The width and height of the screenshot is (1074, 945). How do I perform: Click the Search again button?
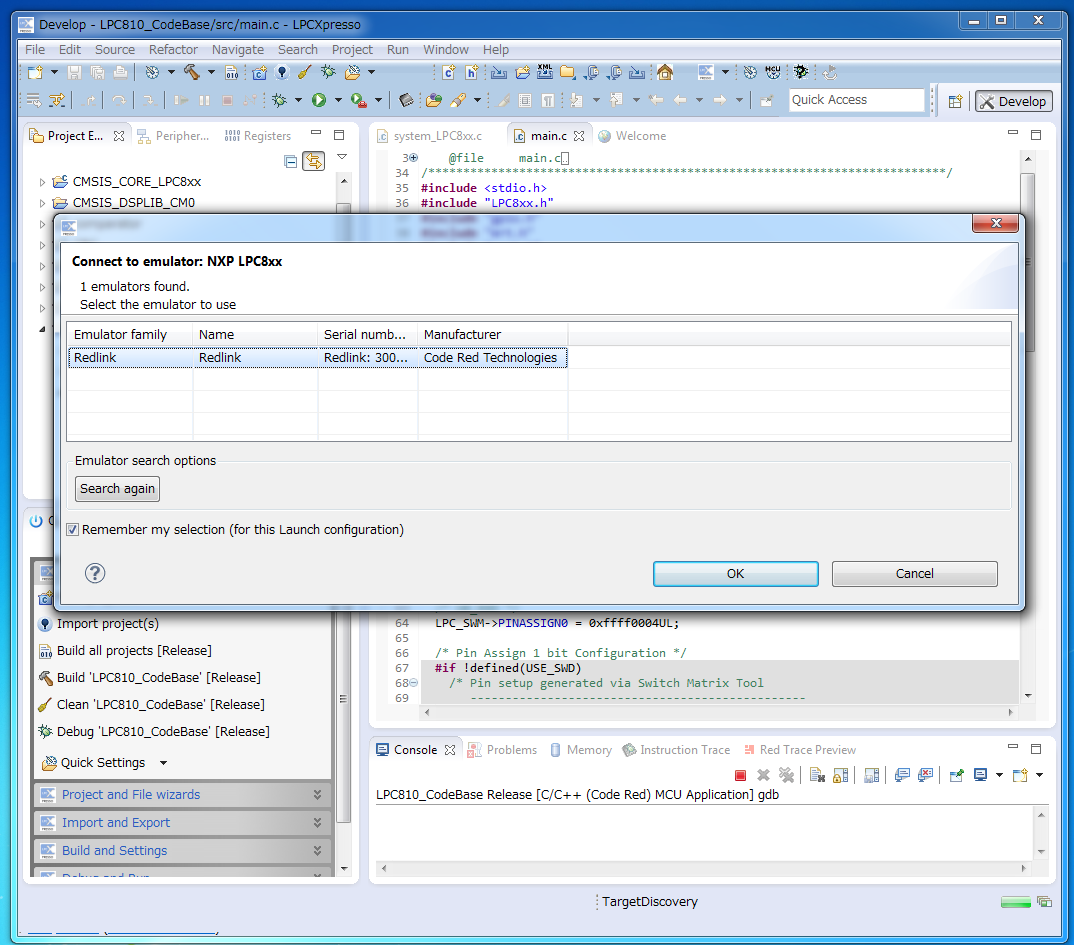pyautogui.click(x=117, y=489)
